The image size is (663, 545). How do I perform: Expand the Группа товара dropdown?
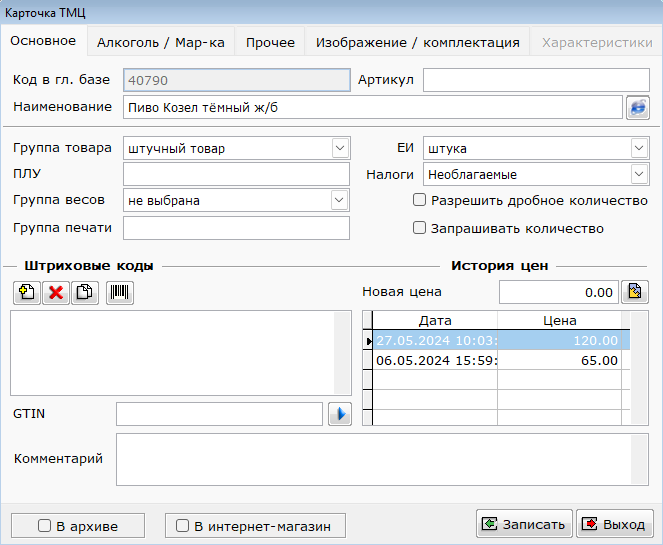coord(340,148)
